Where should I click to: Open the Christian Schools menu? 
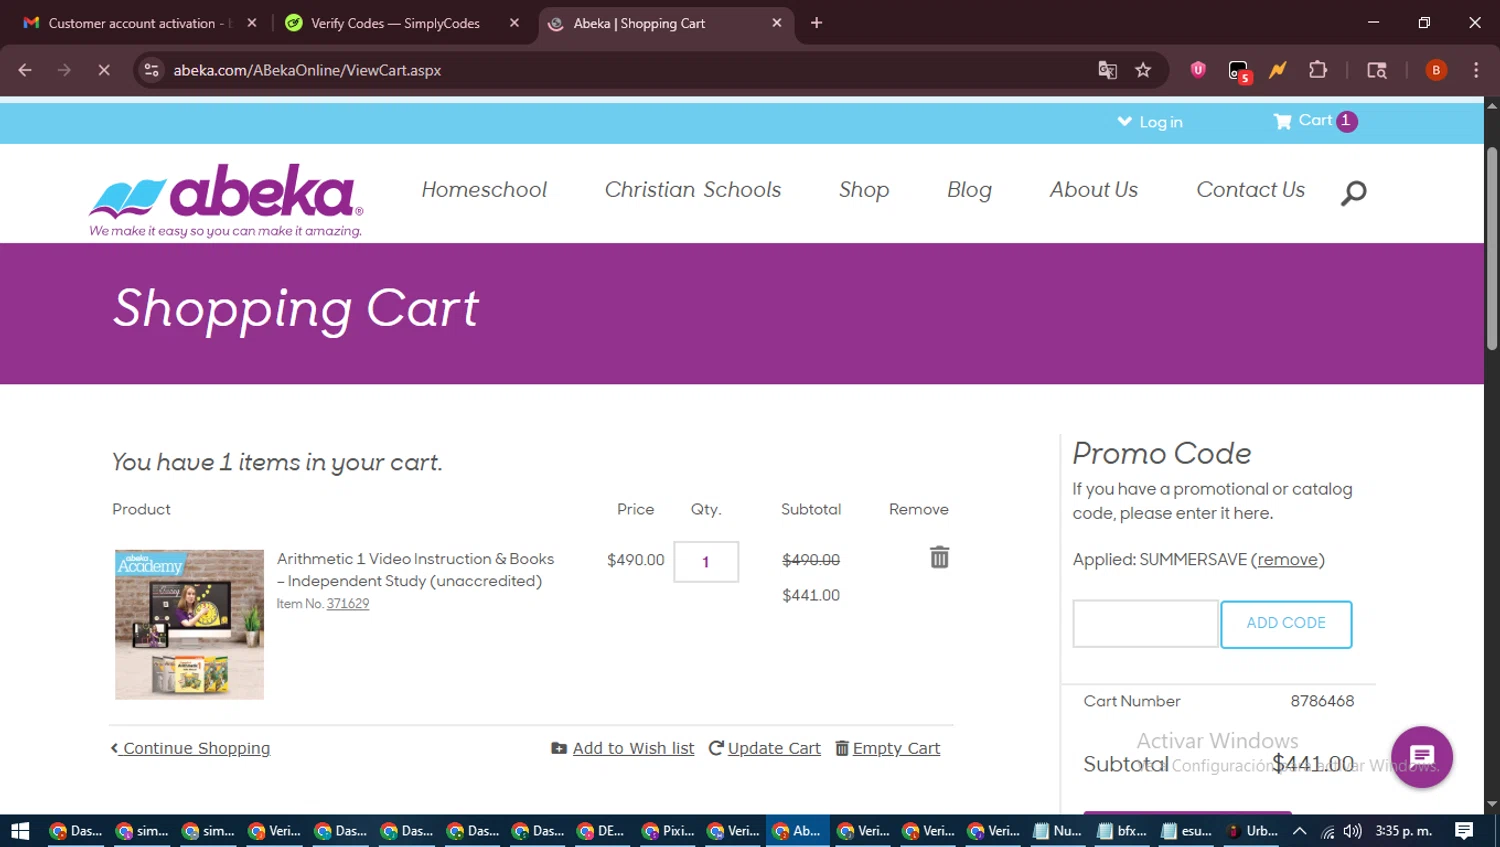(x=693, y=190)
